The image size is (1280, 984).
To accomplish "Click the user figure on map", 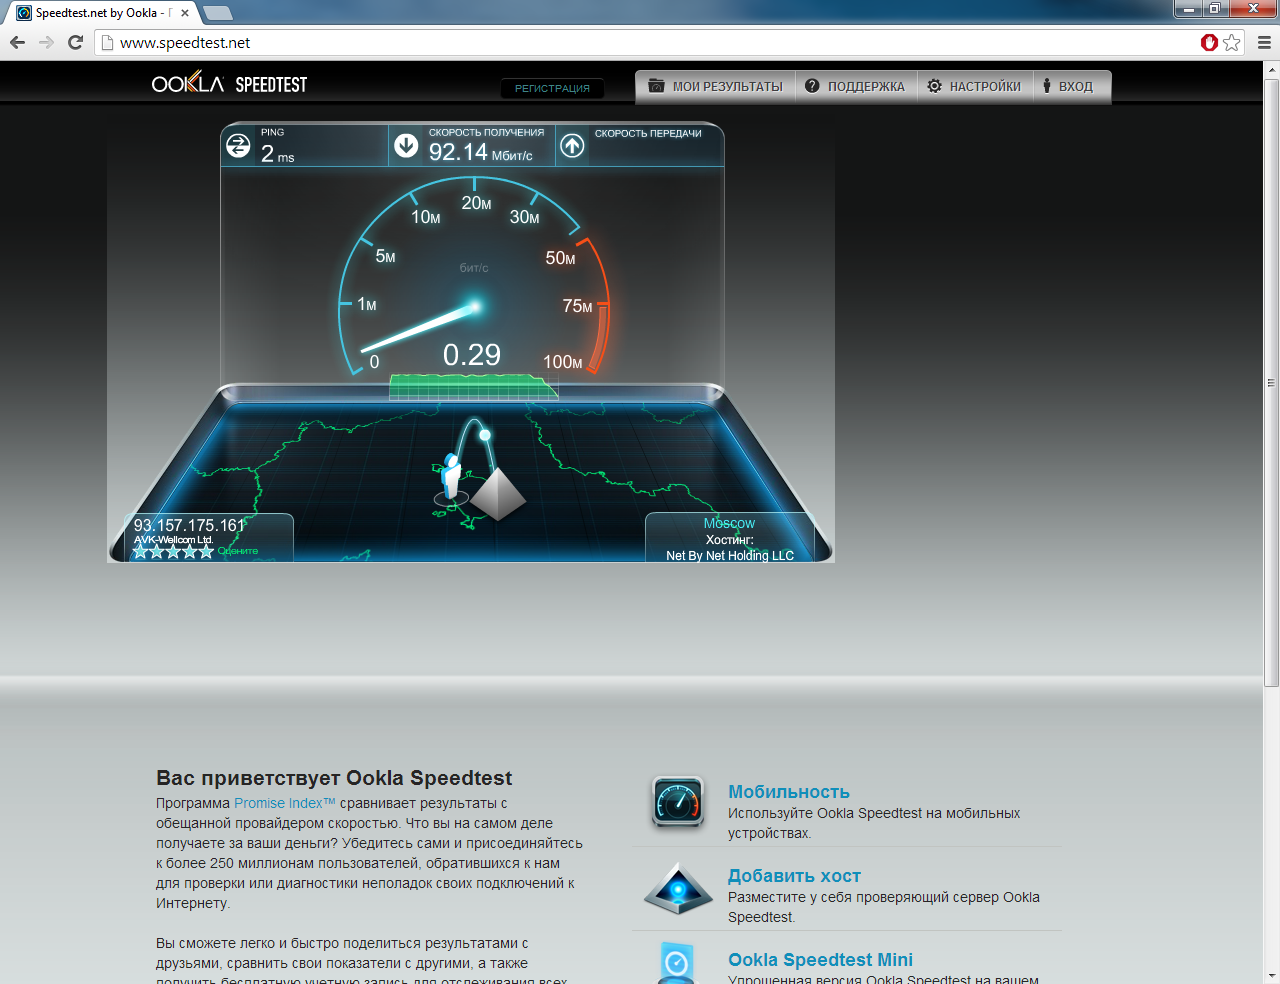I will [452, 477].
